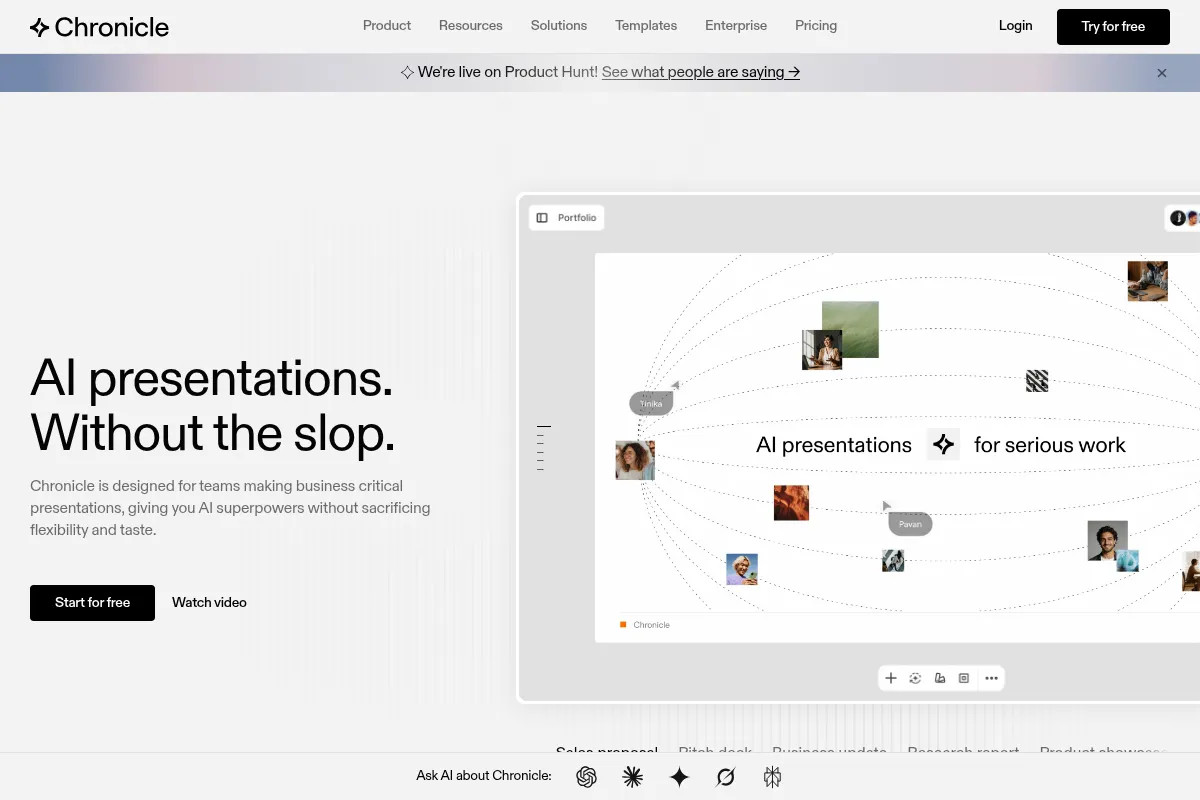Ask Grok about Chronicle via the slashed circle
Viewport: 1200px width, 800px height.
tap(725, 777)
